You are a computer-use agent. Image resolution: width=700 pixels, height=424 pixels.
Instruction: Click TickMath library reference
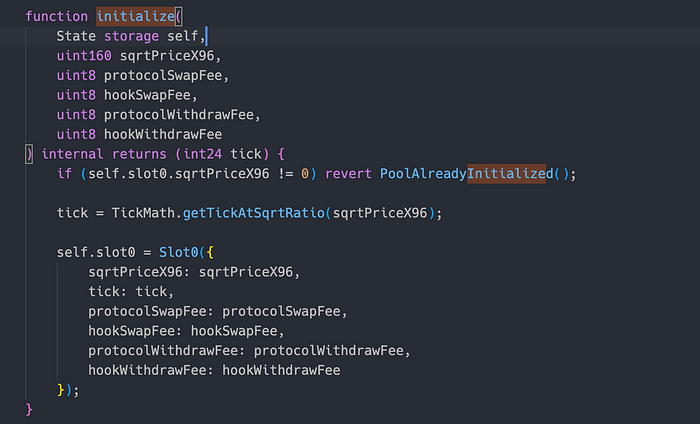[143, 213]
